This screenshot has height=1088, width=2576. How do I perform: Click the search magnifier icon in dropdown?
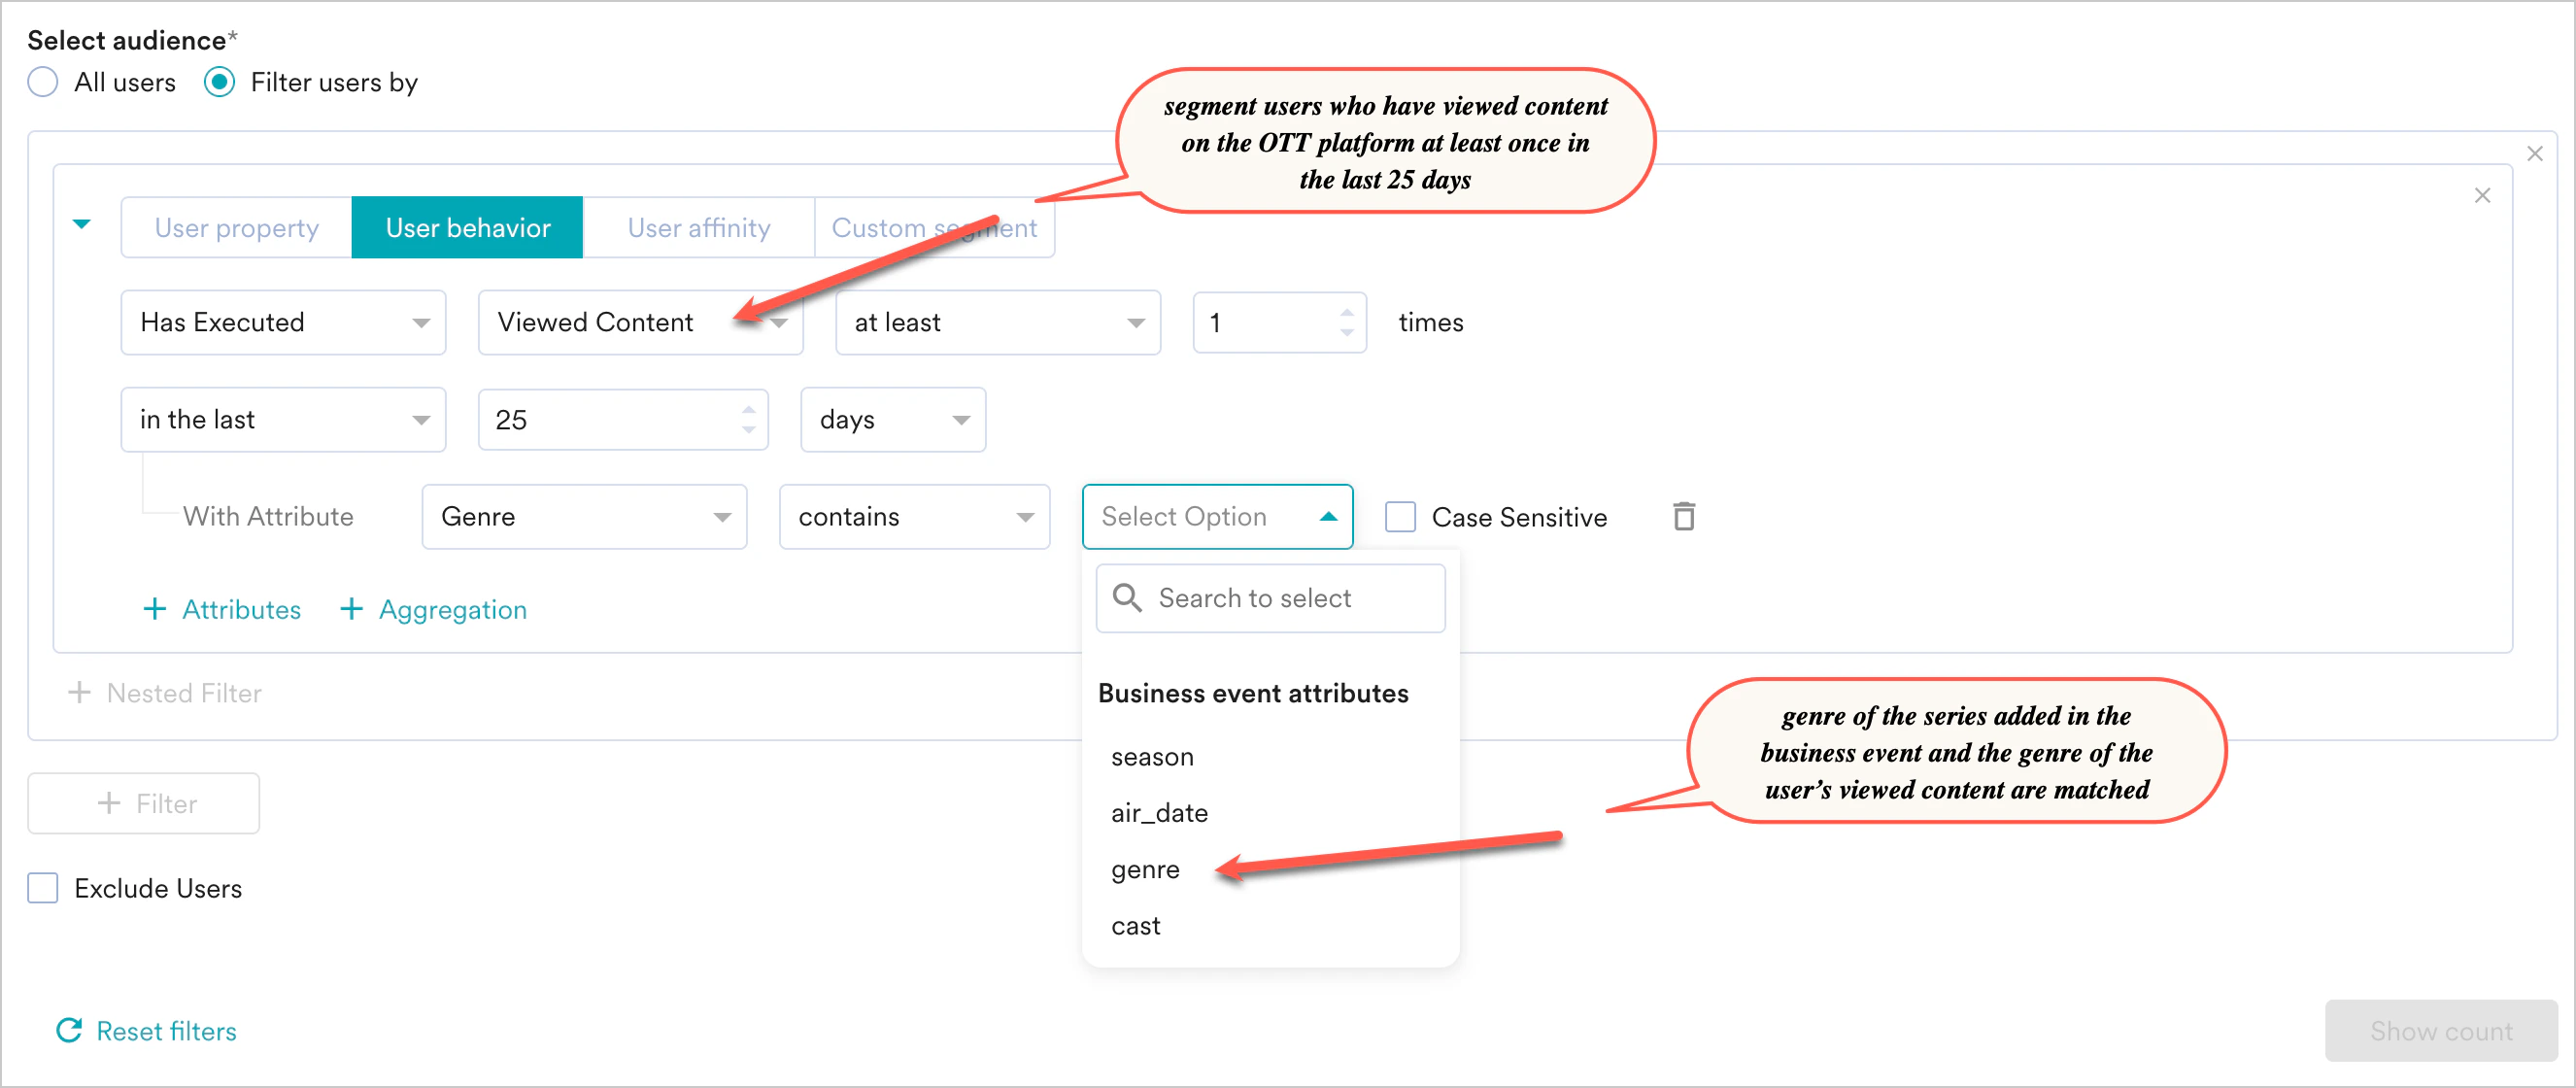tap(1127, 598)
